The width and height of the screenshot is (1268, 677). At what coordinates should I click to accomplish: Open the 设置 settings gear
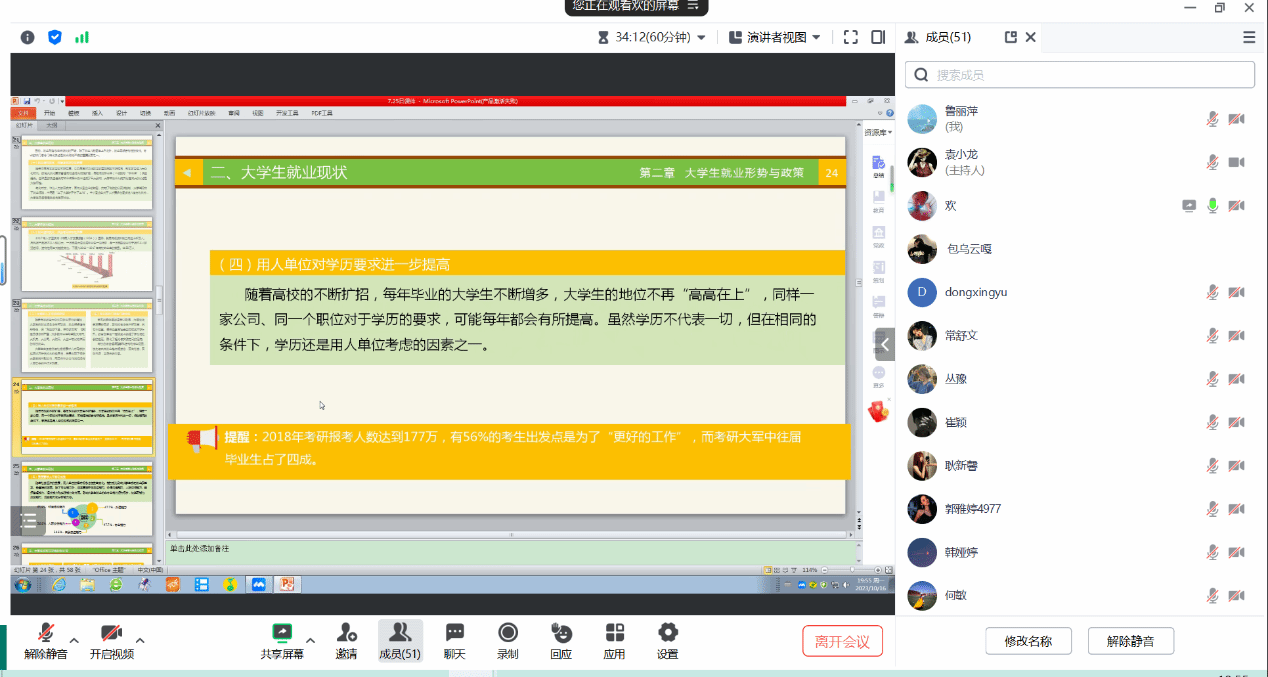click(667, 633)
